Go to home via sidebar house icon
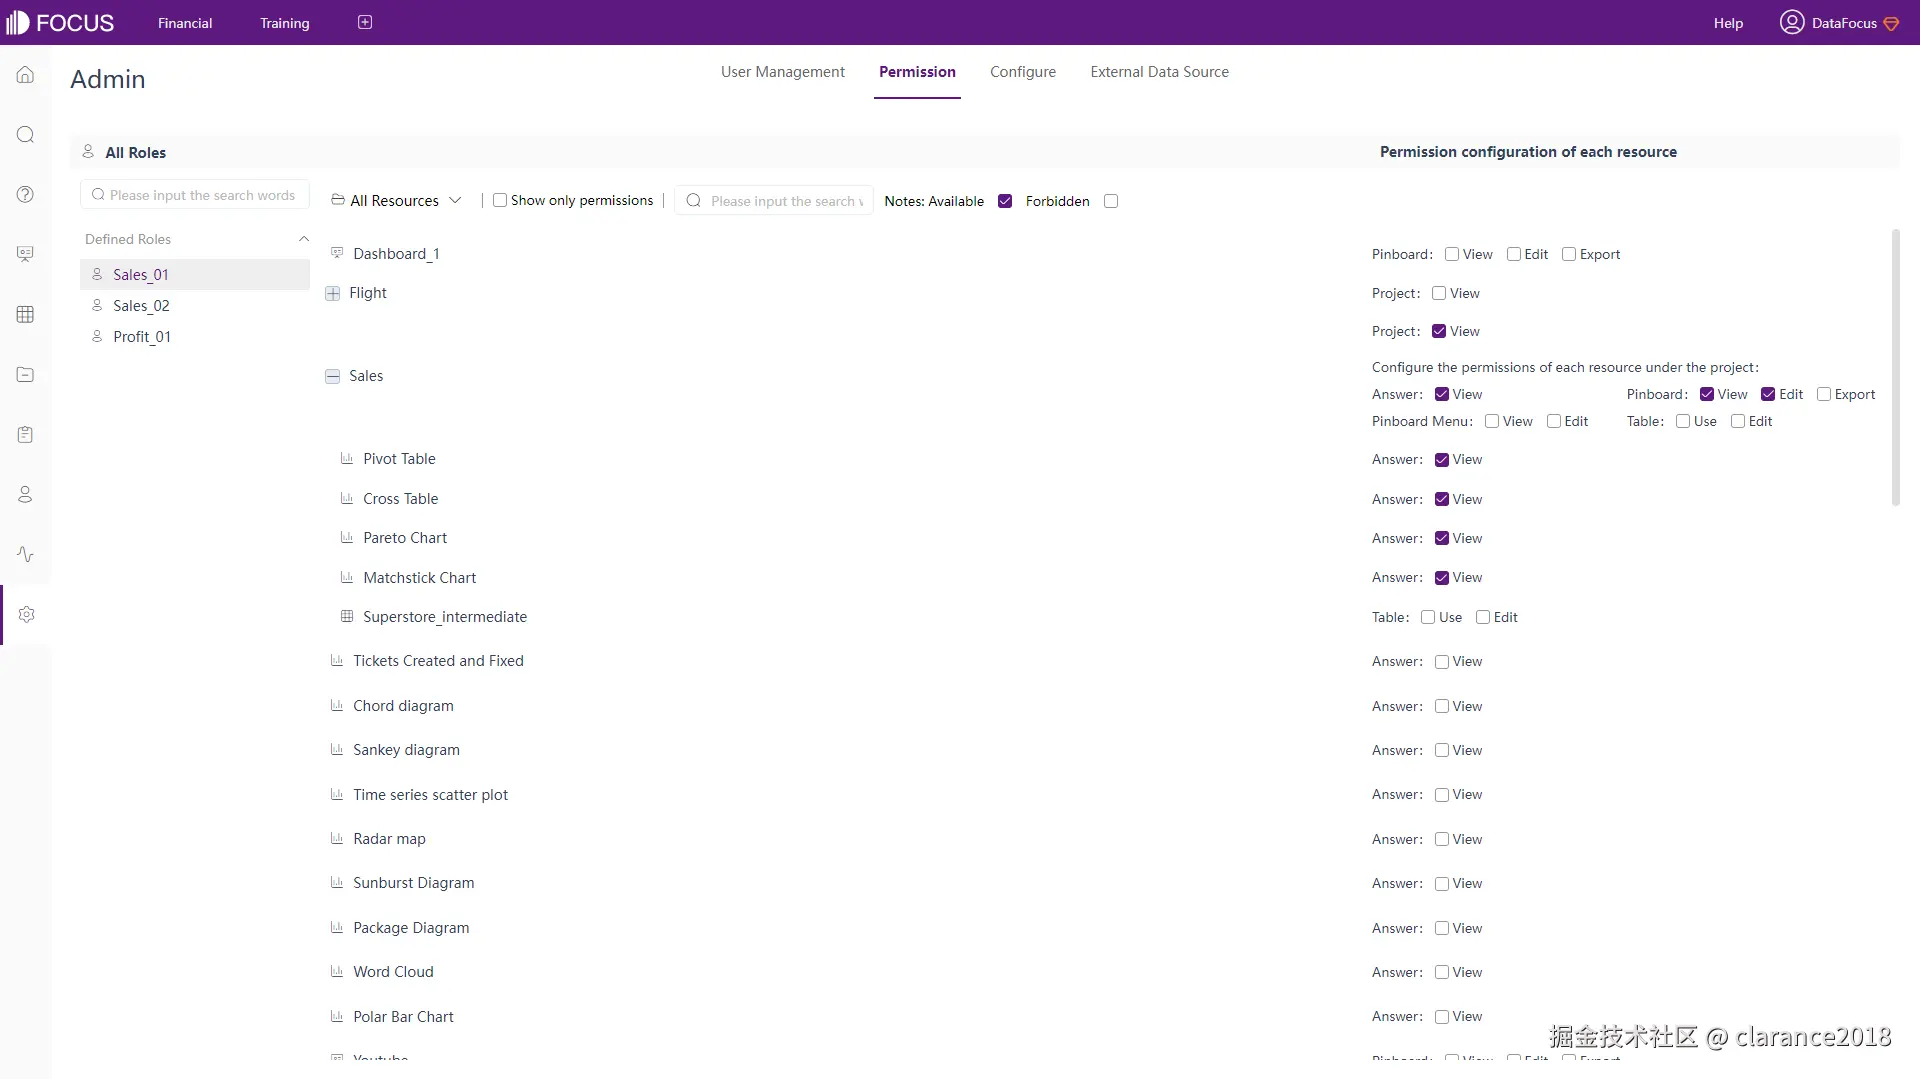The width and height of the screenshot is (1920, 1079). (26, 75)
